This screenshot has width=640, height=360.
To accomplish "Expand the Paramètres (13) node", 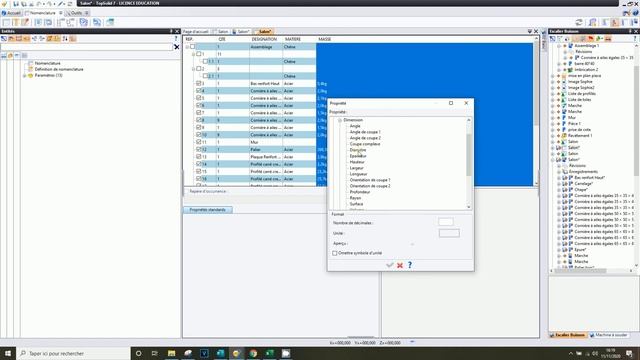I will click(24, 76).
